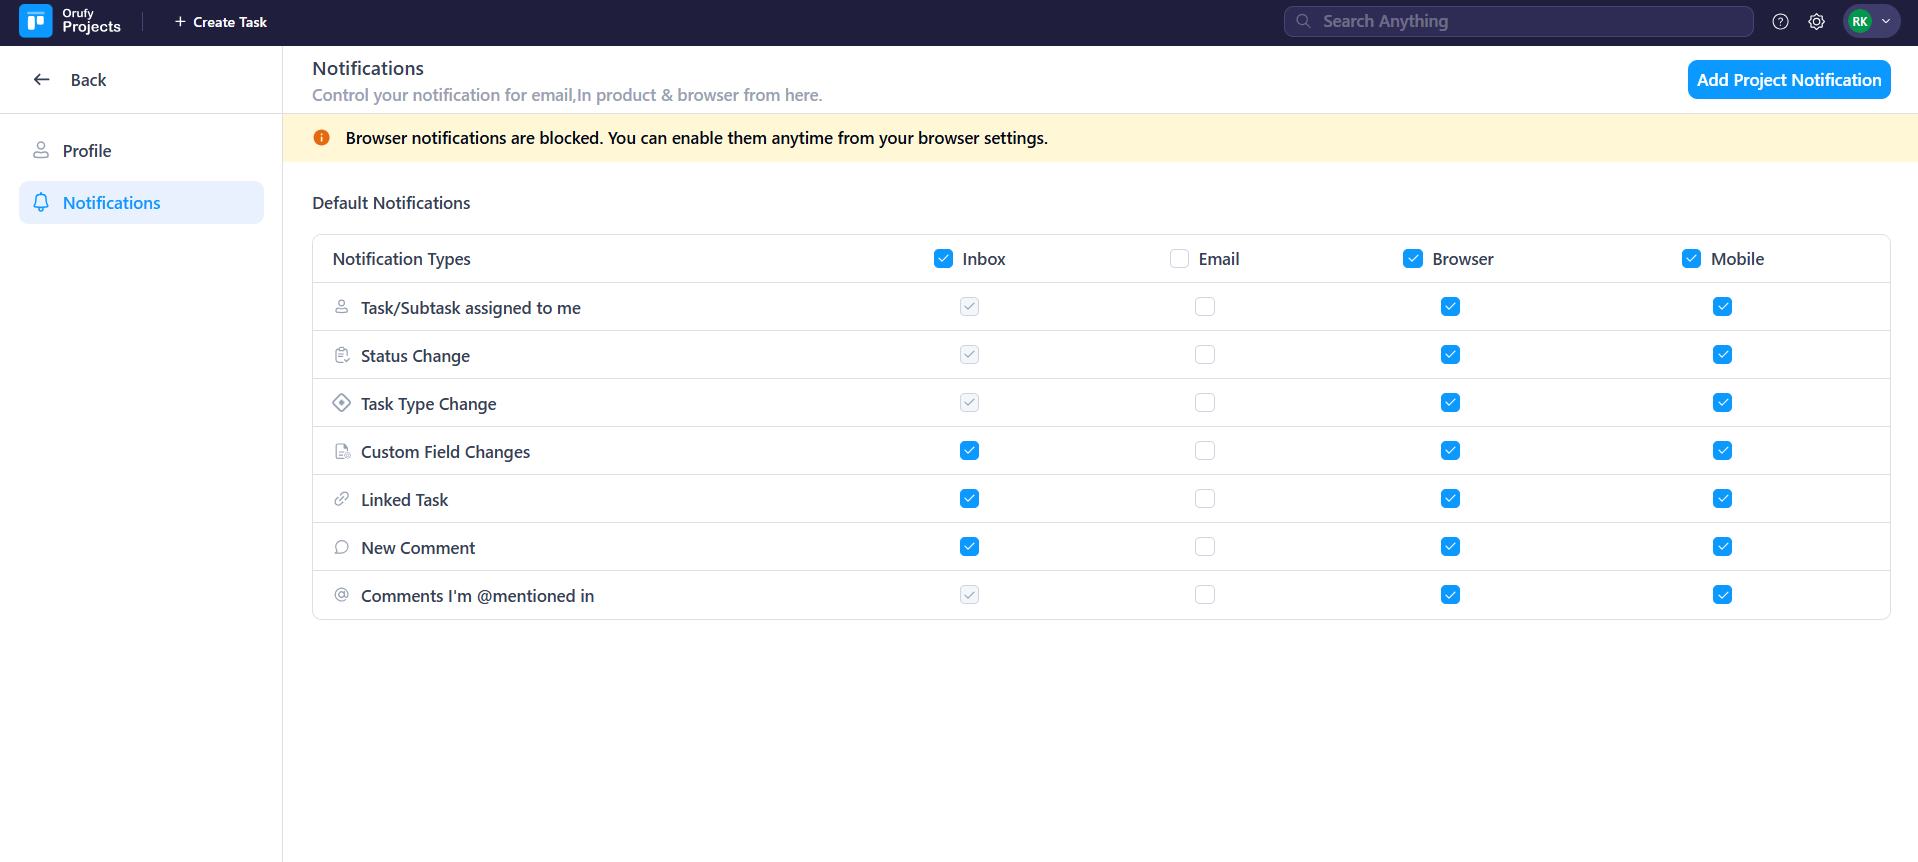The image size is (1918, 862).
Task: Click the Orufy Projects logo icon
Action: pos(36,21)
